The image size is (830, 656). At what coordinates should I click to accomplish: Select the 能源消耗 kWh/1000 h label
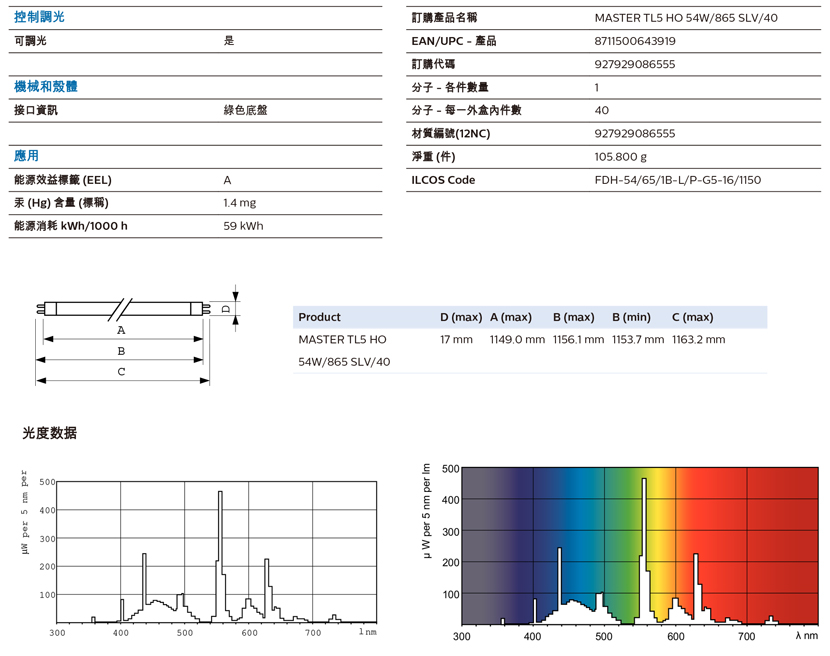[x=70, y=226]
